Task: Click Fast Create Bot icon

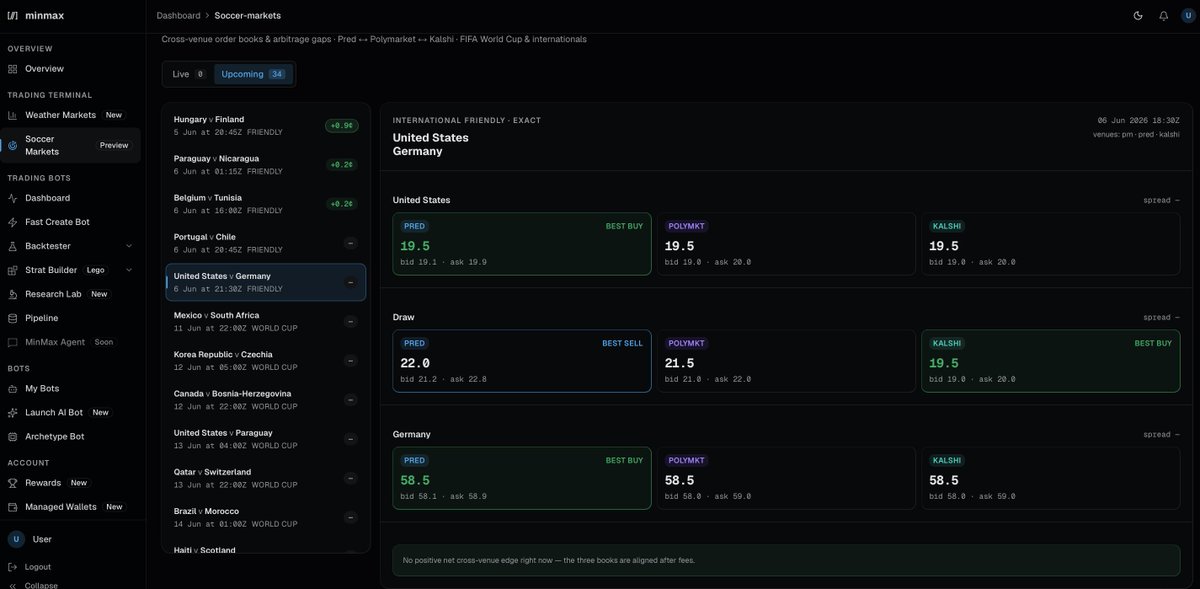Action: (13, 222)
